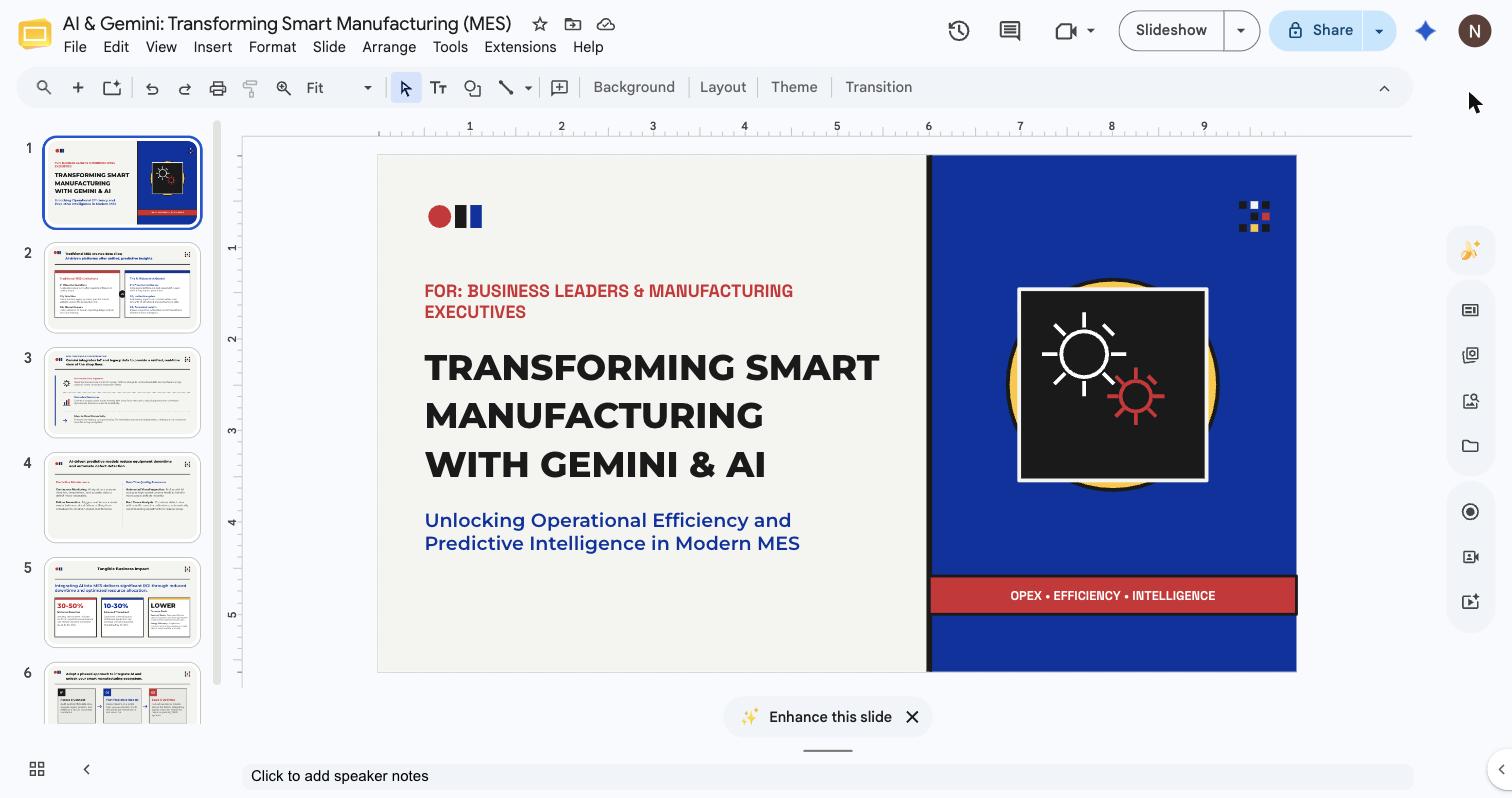Add a comment from toolbar
The width and height of the screenshot is (1512, 798).
(x=560, y=88)
